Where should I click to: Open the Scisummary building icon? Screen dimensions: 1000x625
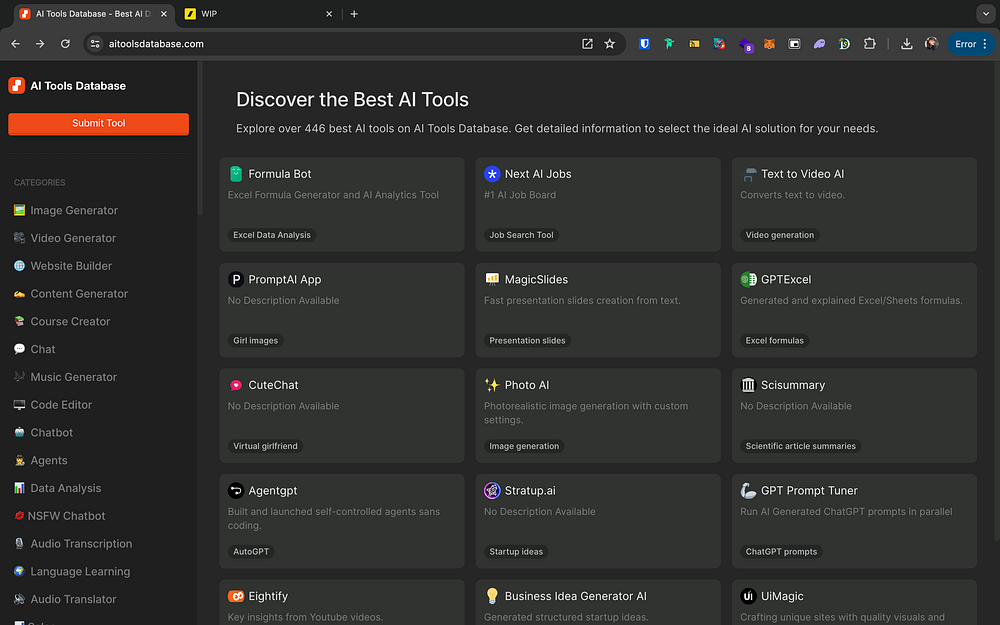click(x=748, y=385)
